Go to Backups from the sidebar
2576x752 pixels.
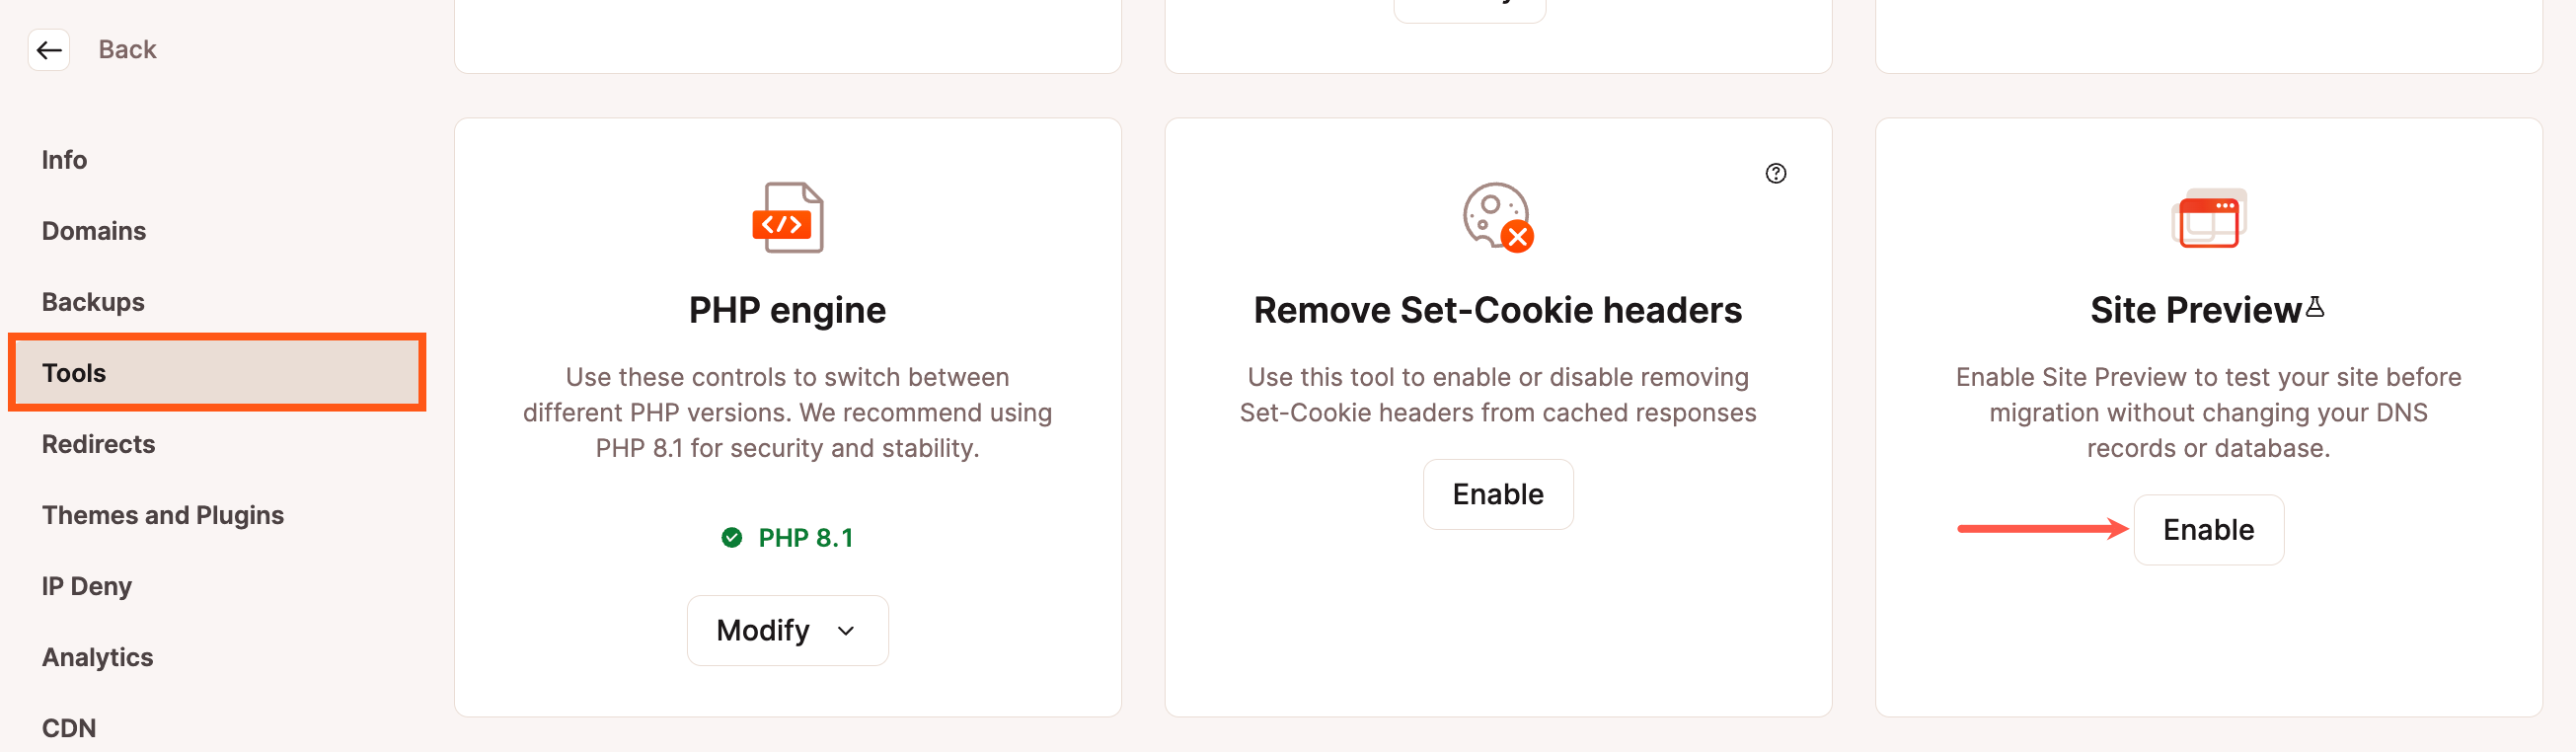(92, 301)
